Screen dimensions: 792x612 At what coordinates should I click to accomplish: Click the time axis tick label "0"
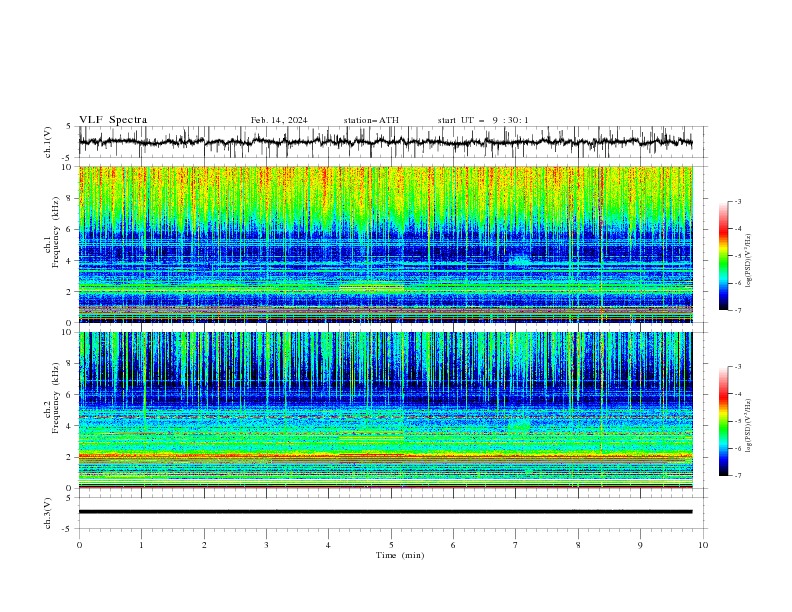click(79, 545)
